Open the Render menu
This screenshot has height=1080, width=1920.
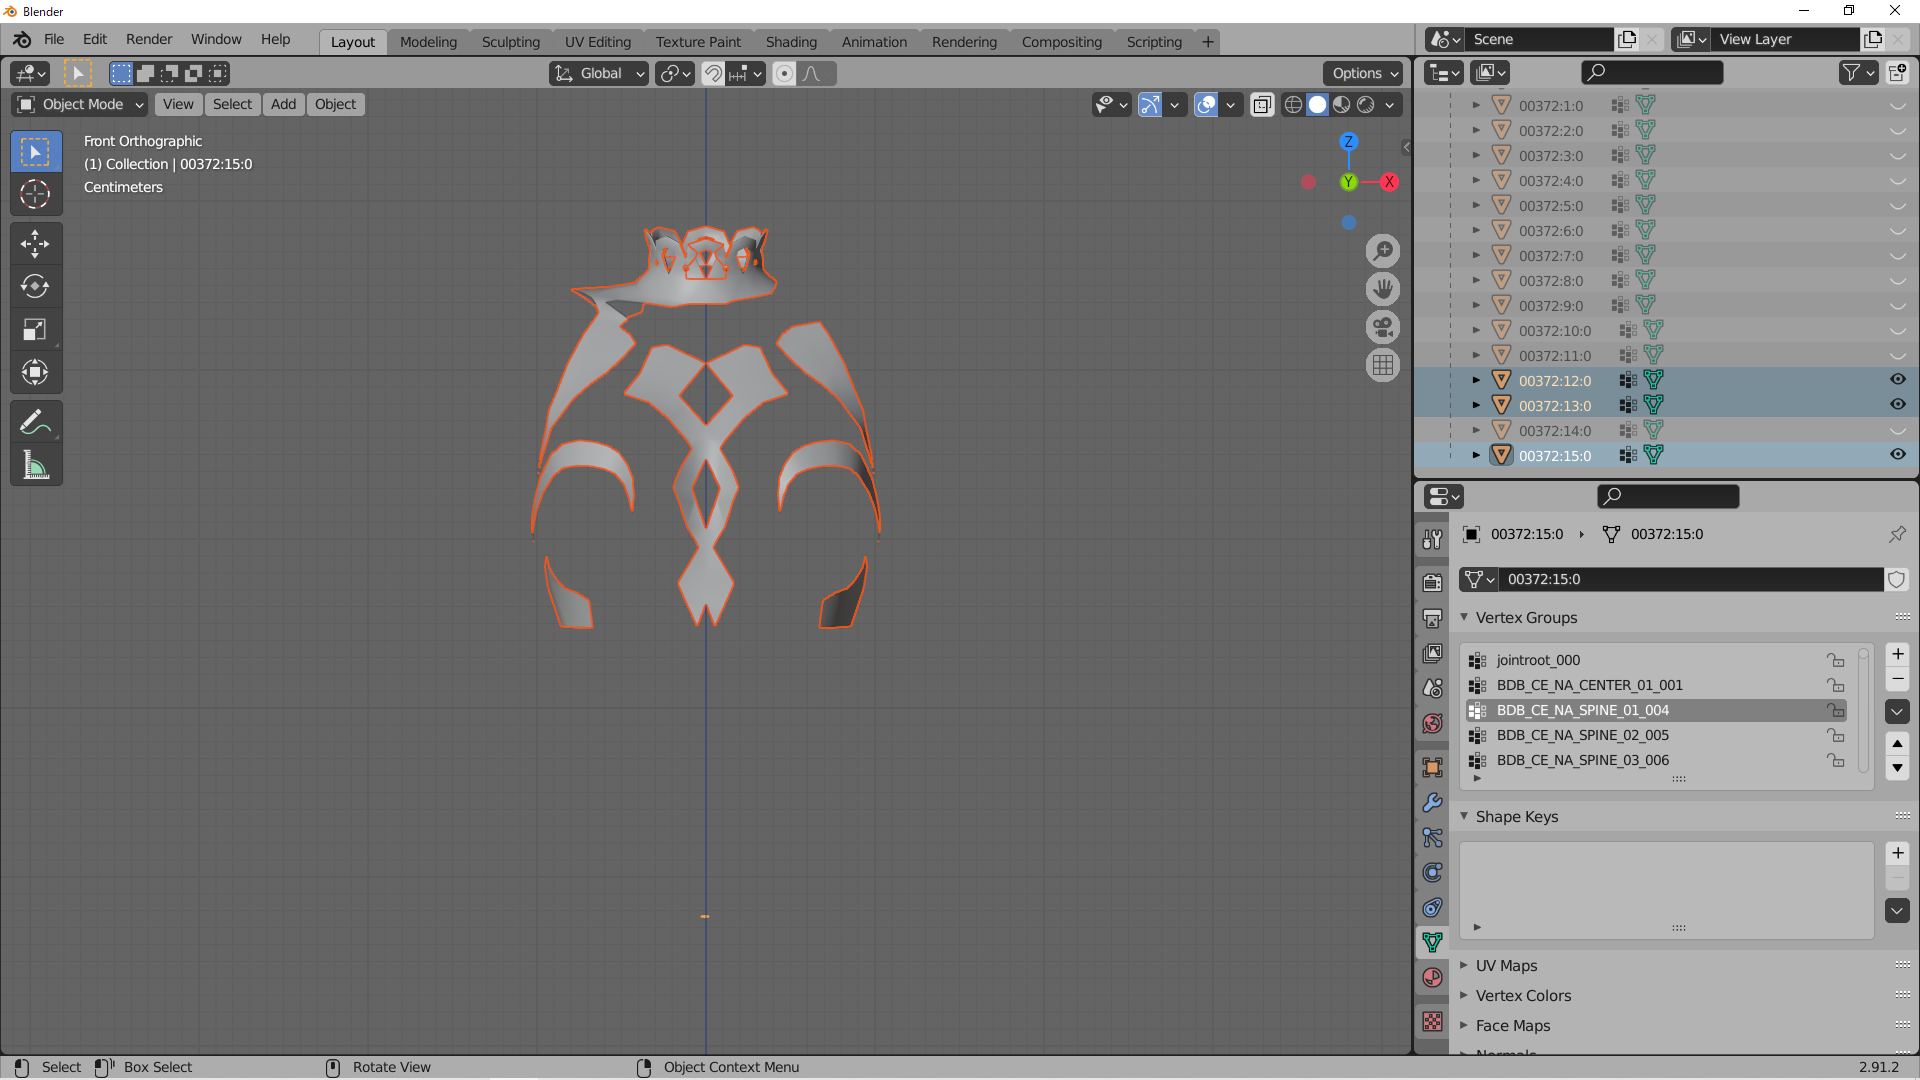(x=149, y=39)
